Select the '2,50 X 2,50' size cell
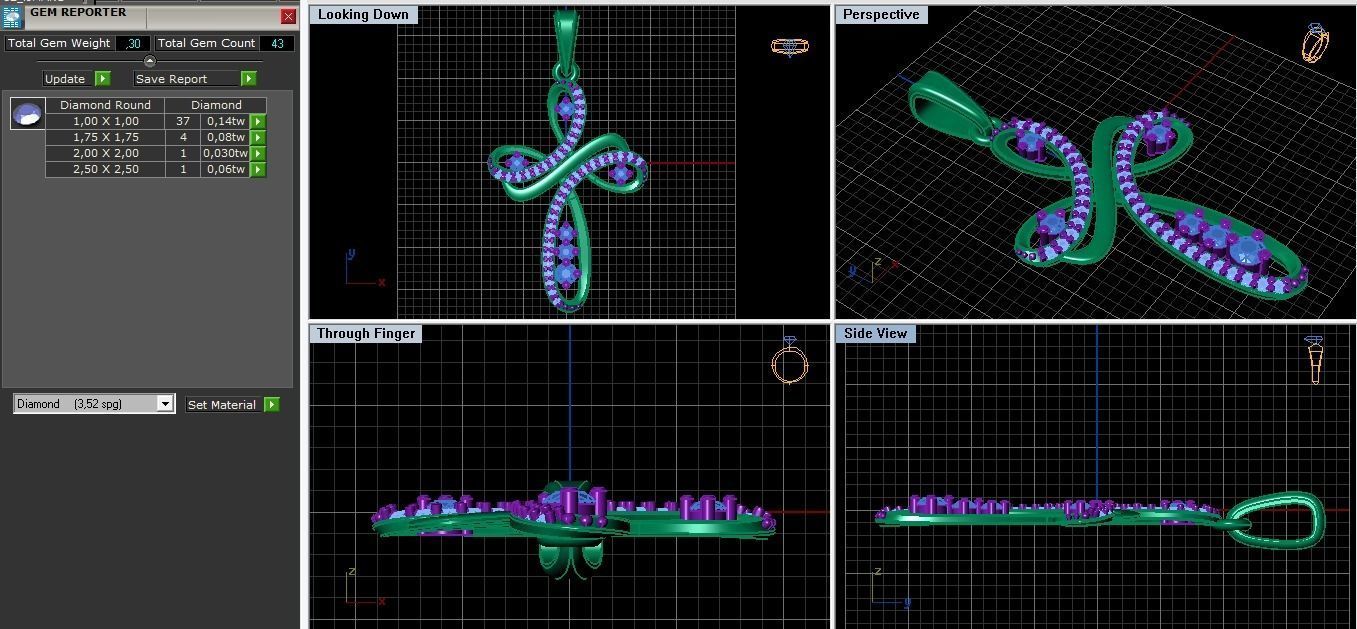 (x=105, y=169)
